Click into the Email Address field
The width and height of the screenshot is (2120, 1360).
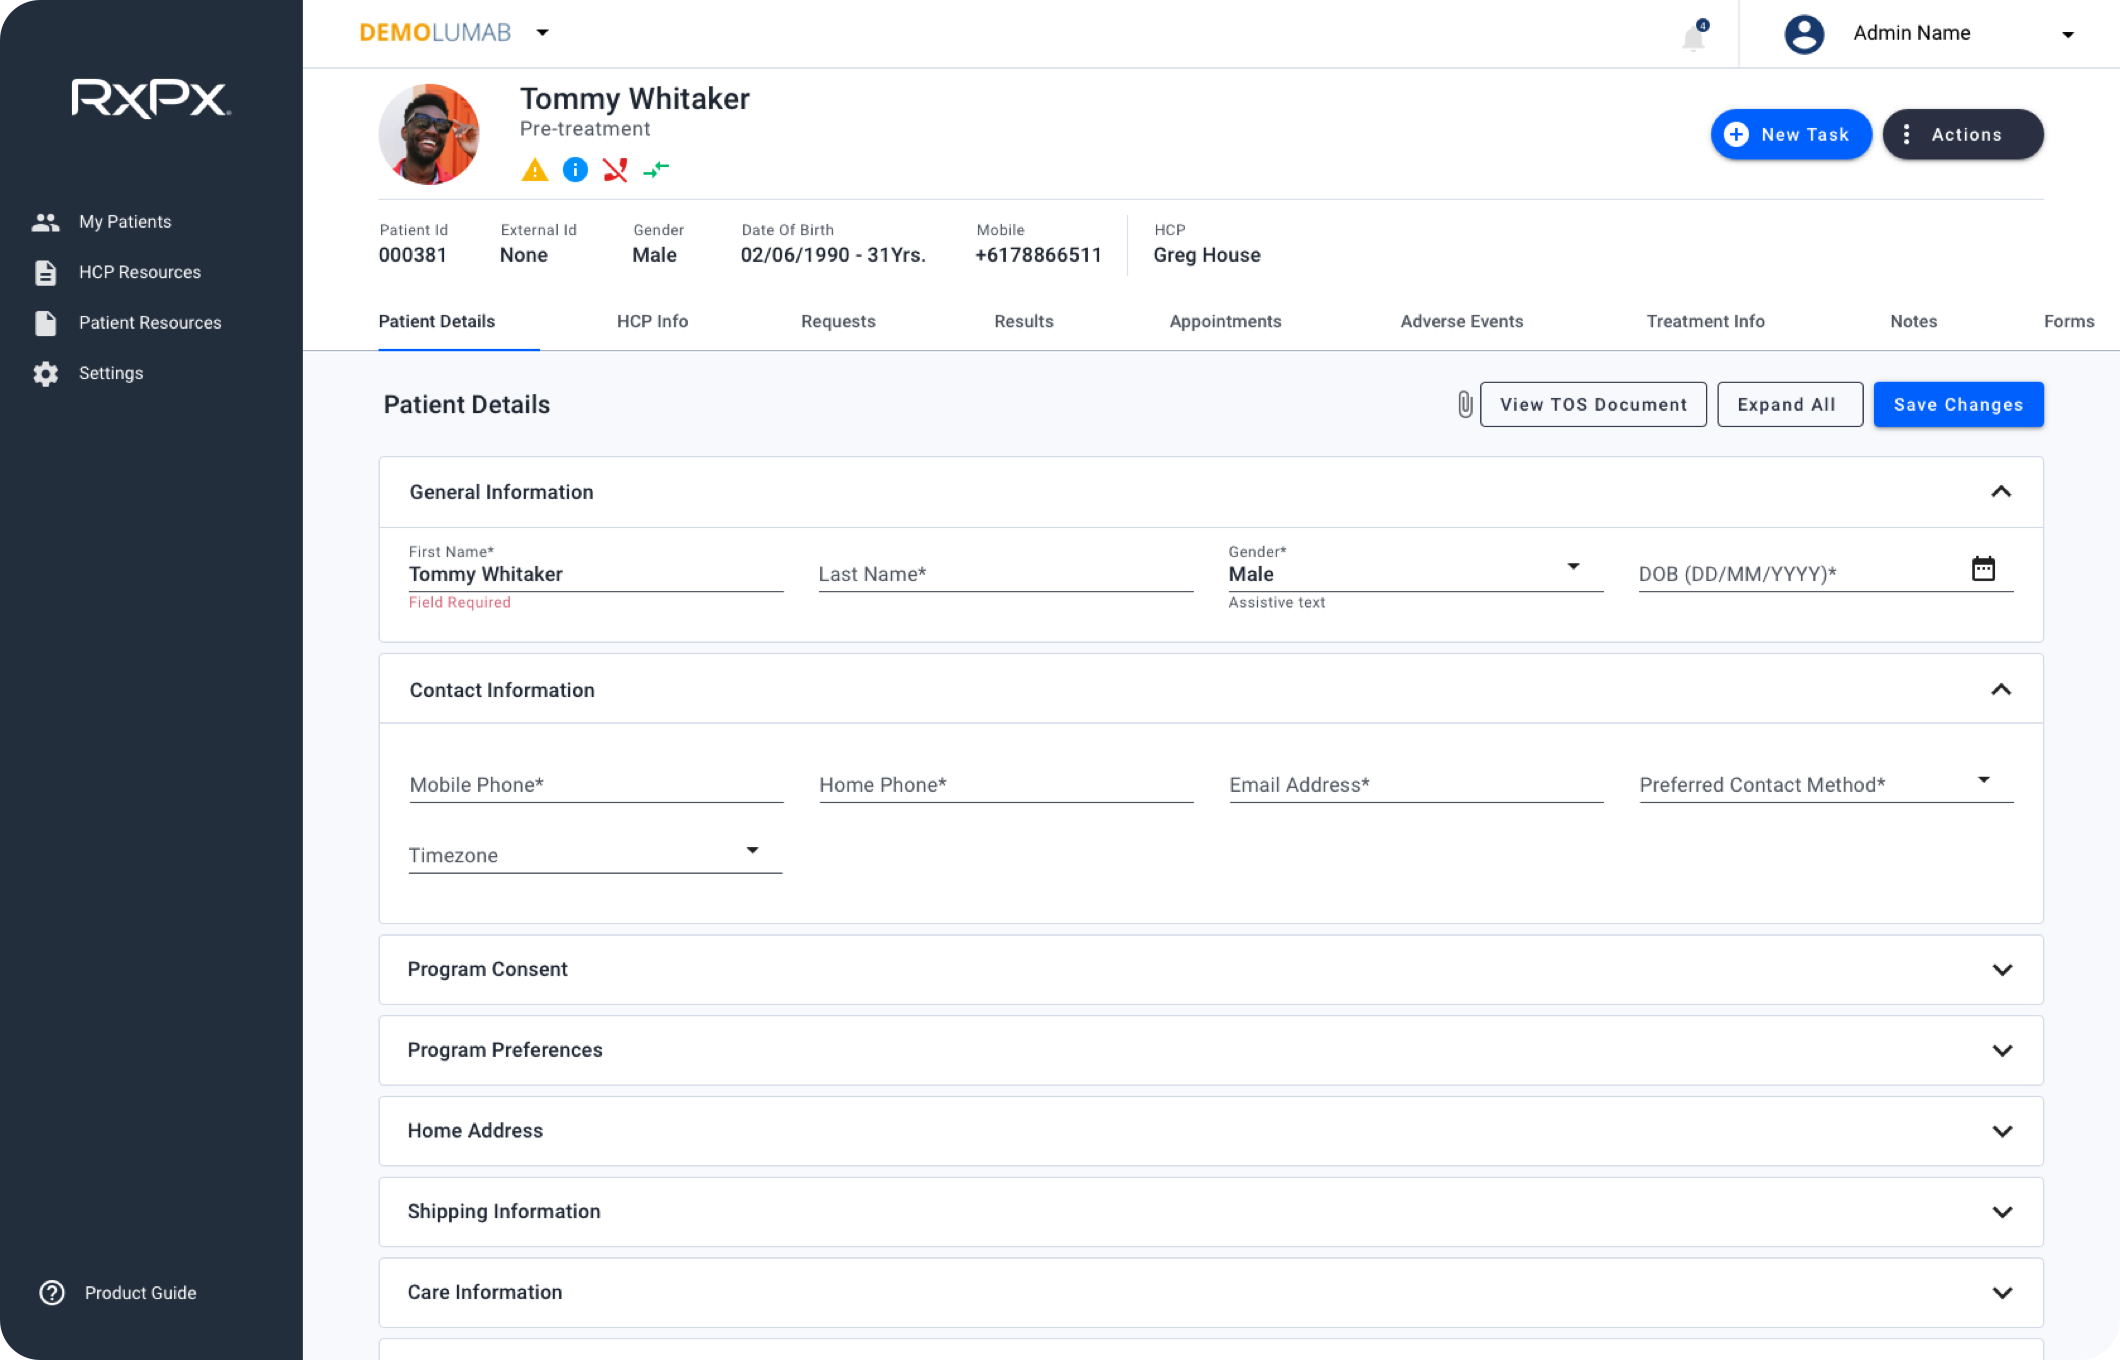tap(1415, 785)
